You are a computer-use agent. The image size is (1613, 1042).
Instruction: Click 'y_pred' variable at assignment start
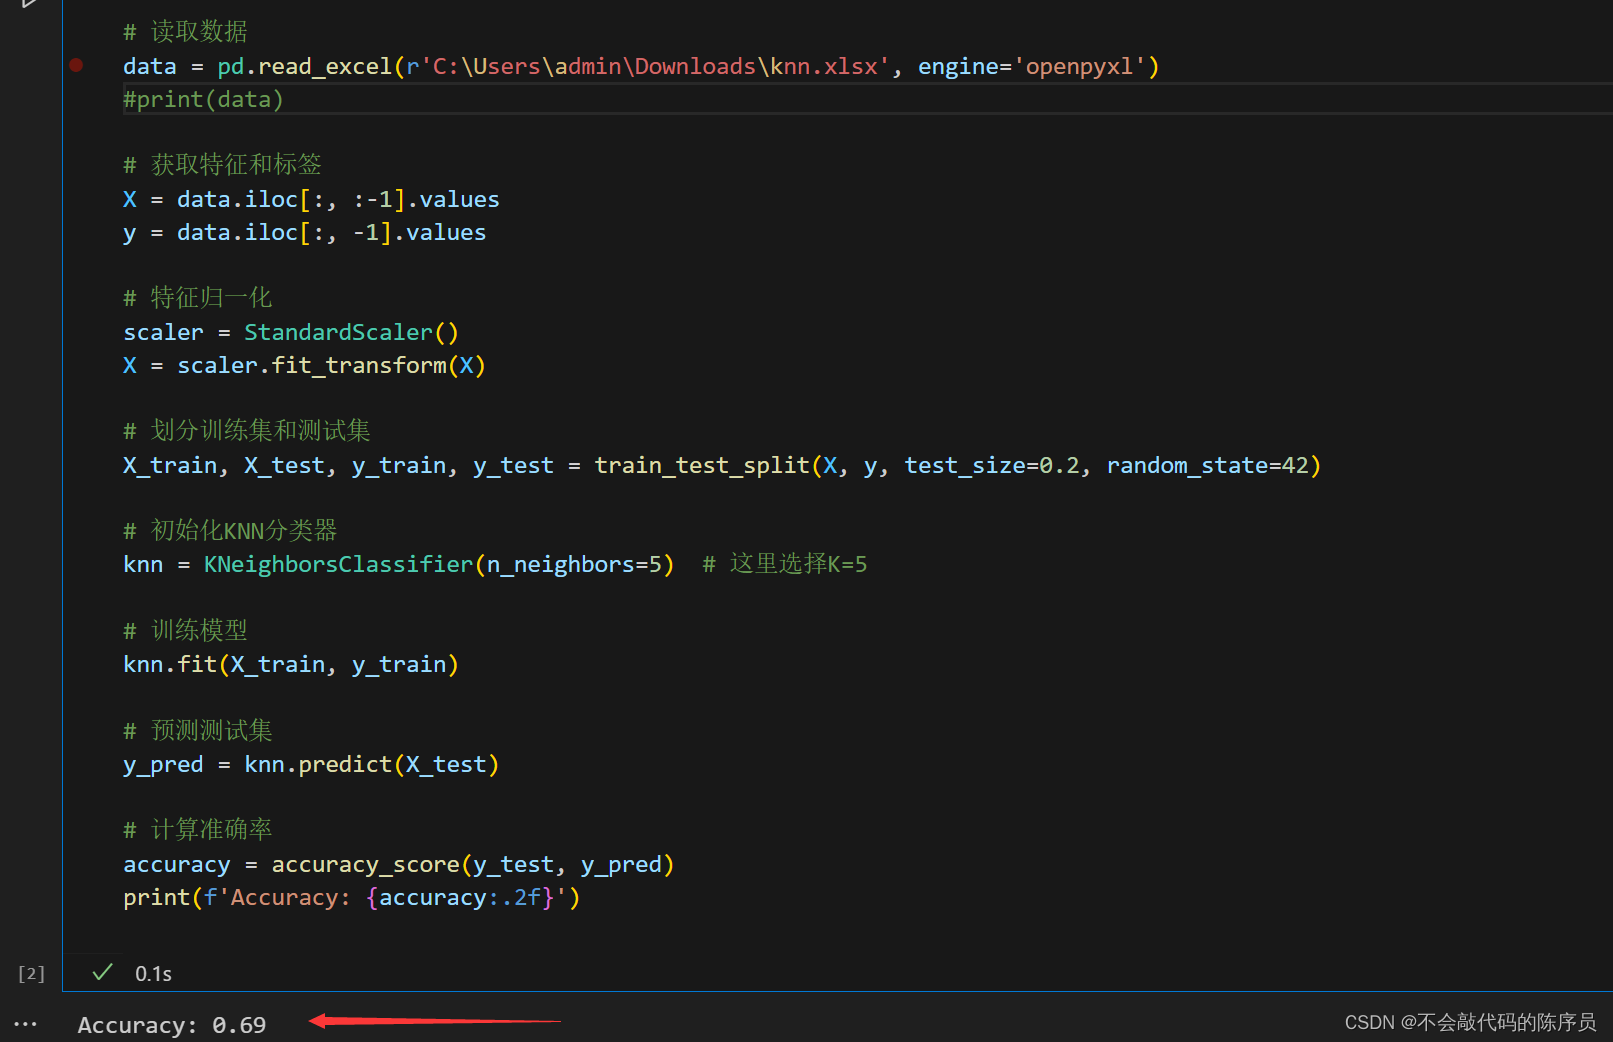(163, 764)
